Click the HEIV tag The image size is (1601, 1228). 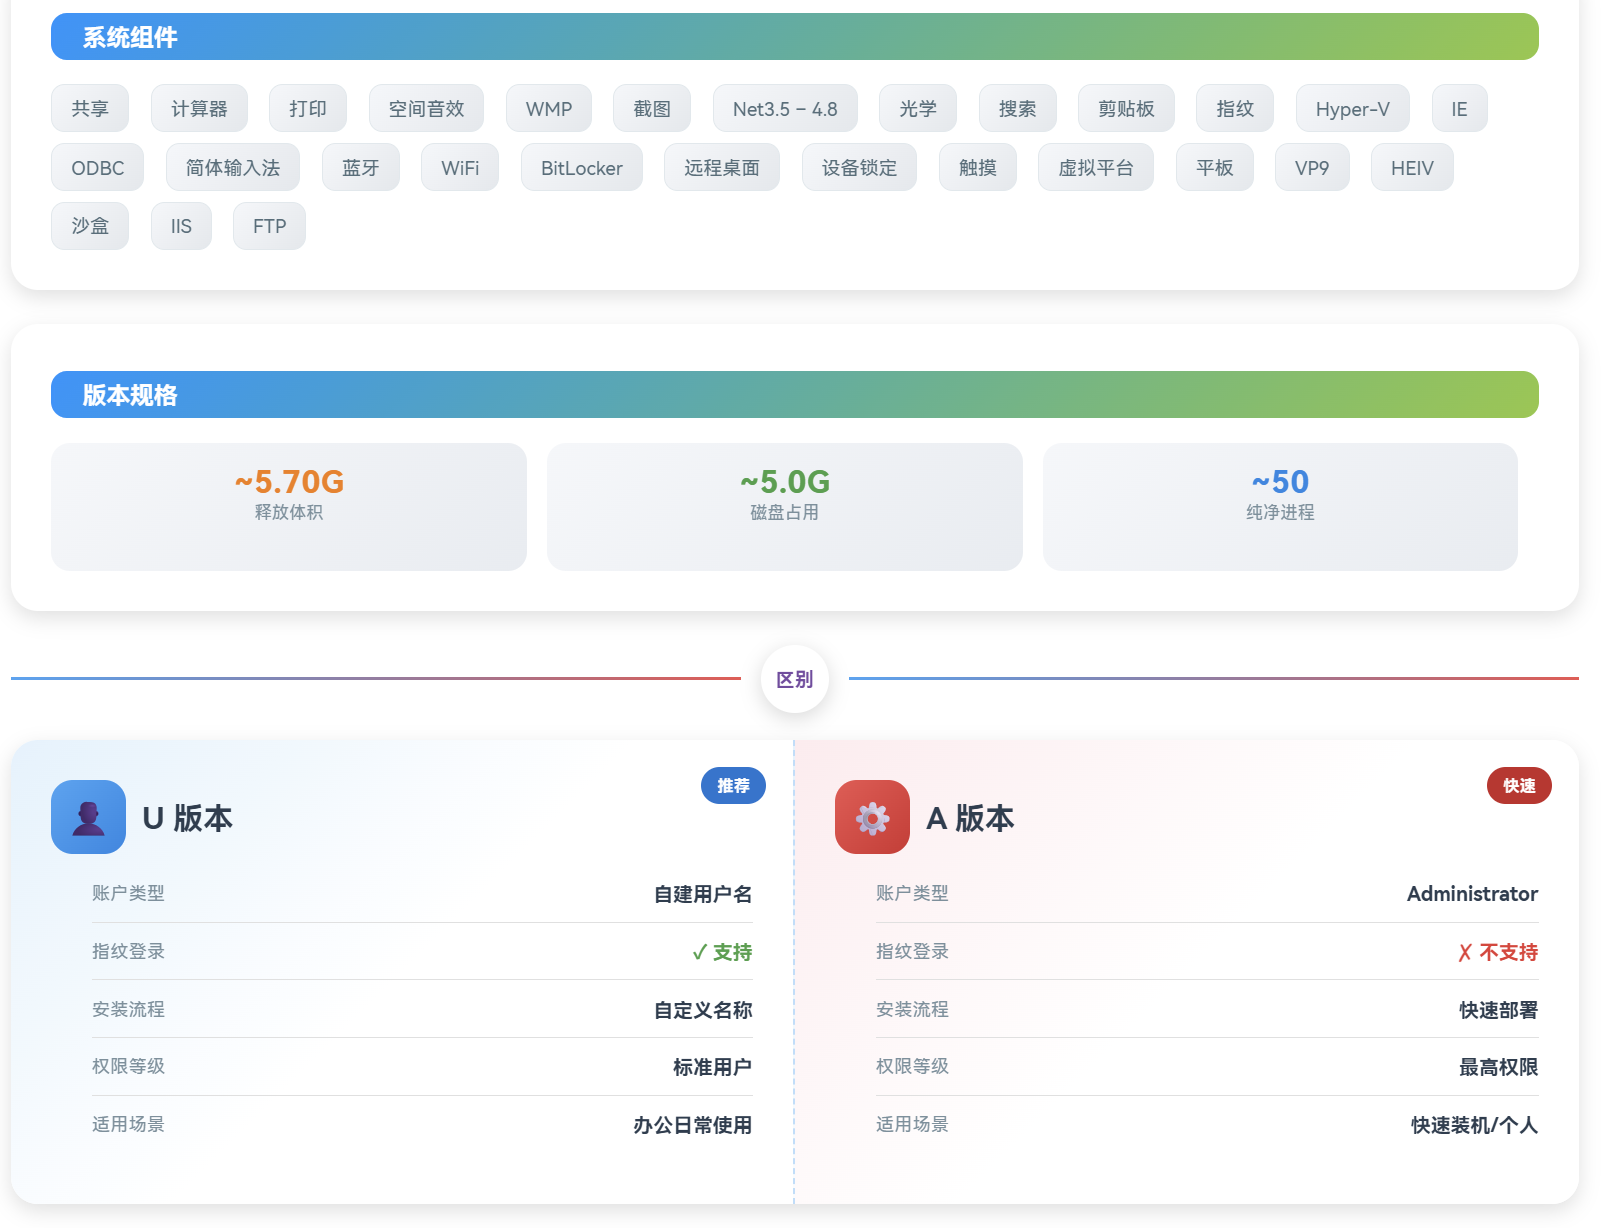[1412, 167]
